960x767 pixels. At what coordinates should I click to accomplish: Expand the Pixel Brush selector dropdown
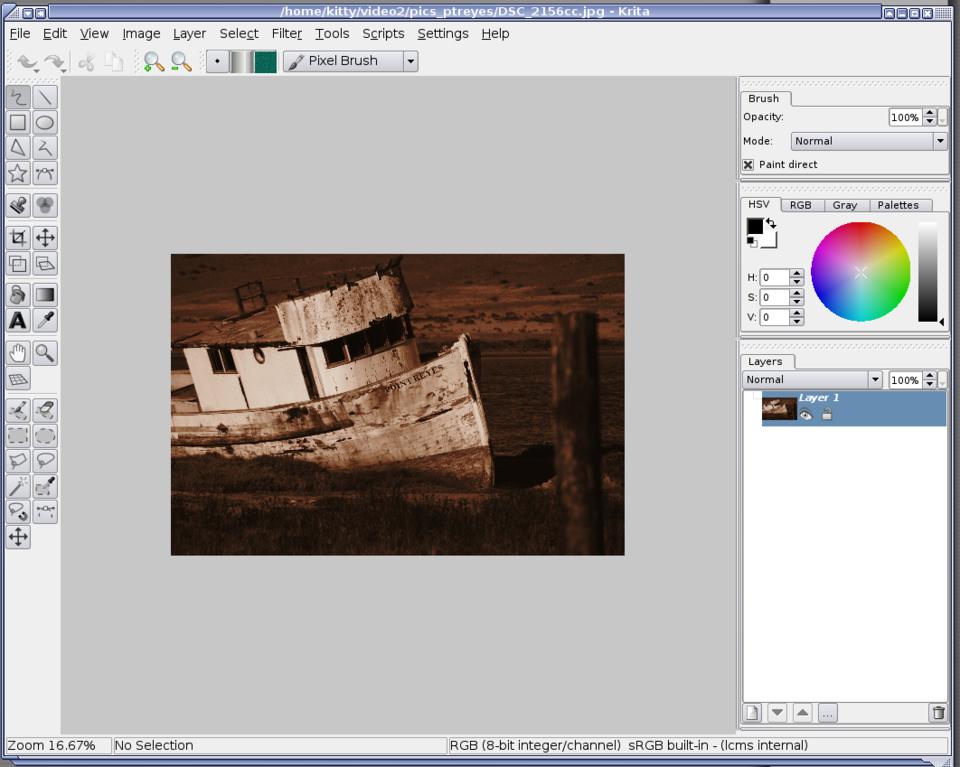[x=410, y=61]
